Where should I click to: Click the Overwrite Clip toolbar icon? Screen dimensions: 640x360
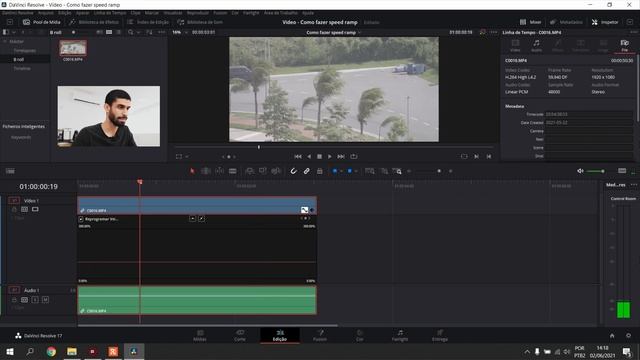262,171
